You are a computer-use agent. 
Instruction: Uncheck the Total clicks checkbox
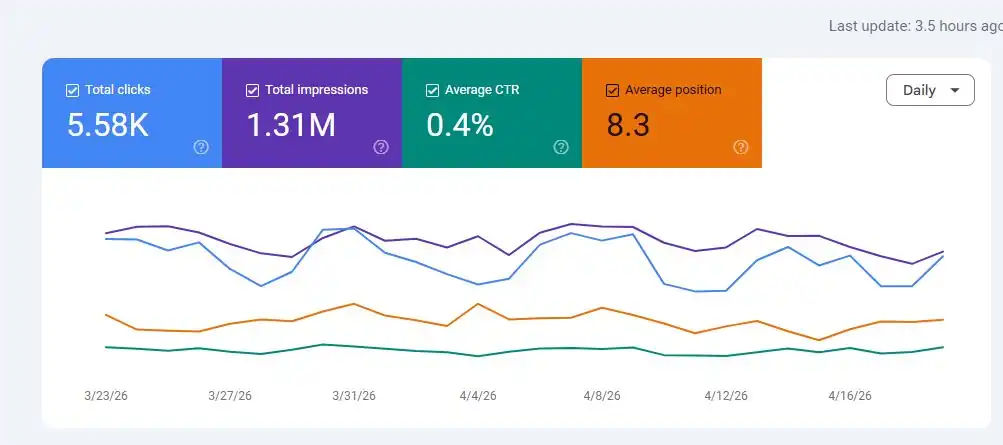72,91
